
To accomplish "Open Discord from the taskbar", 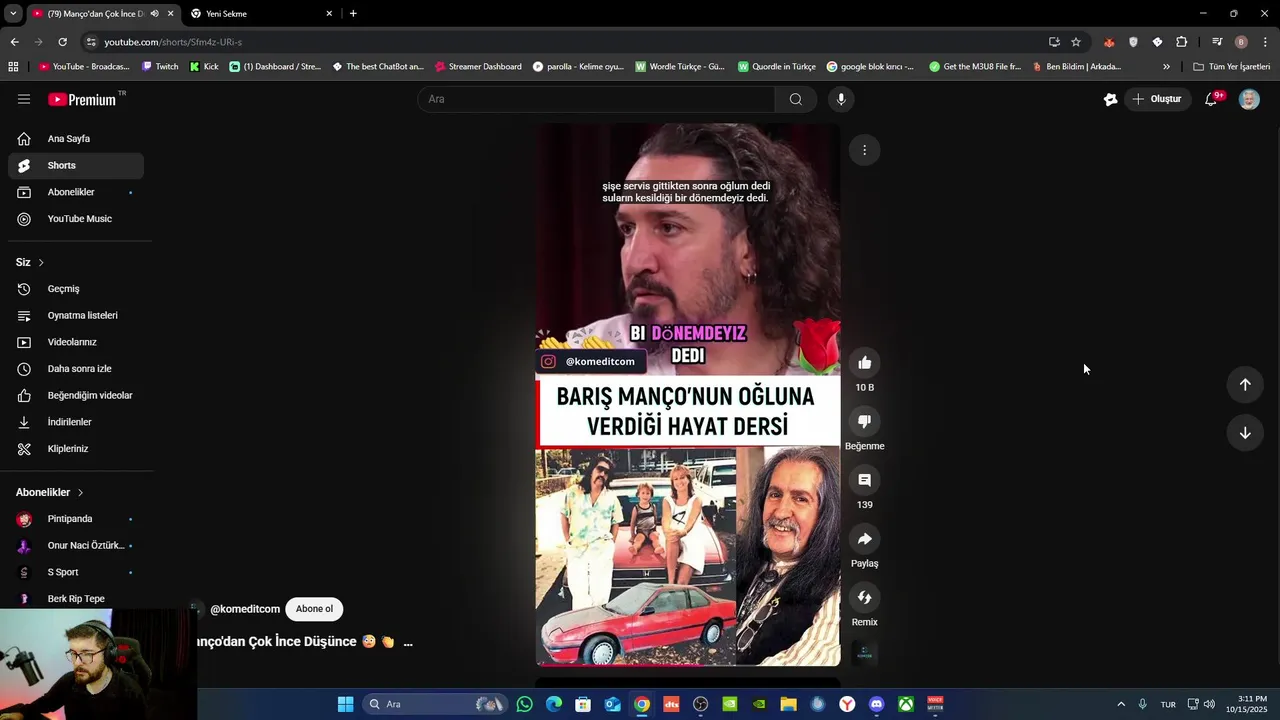I will tap(877, 704).
